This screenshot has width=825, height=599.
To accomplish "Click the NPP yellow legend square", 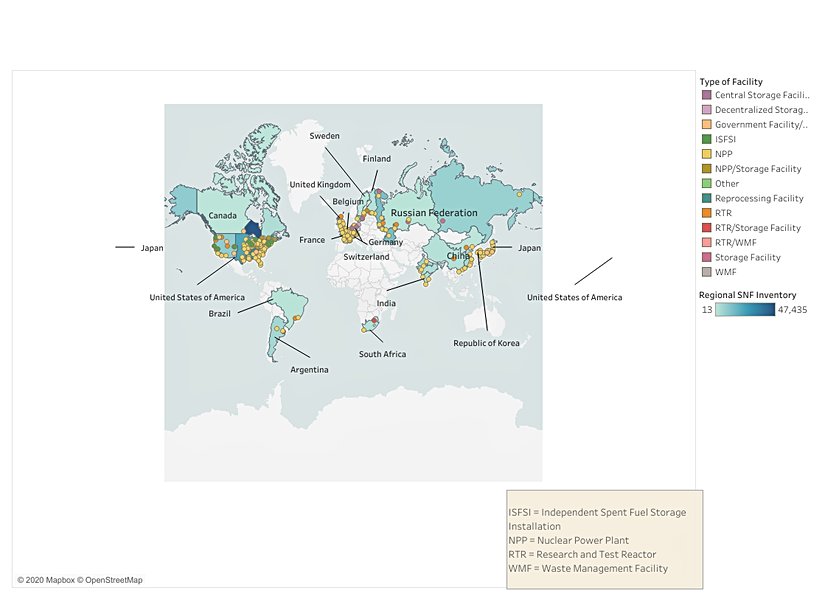I will [x=706, y=154].
